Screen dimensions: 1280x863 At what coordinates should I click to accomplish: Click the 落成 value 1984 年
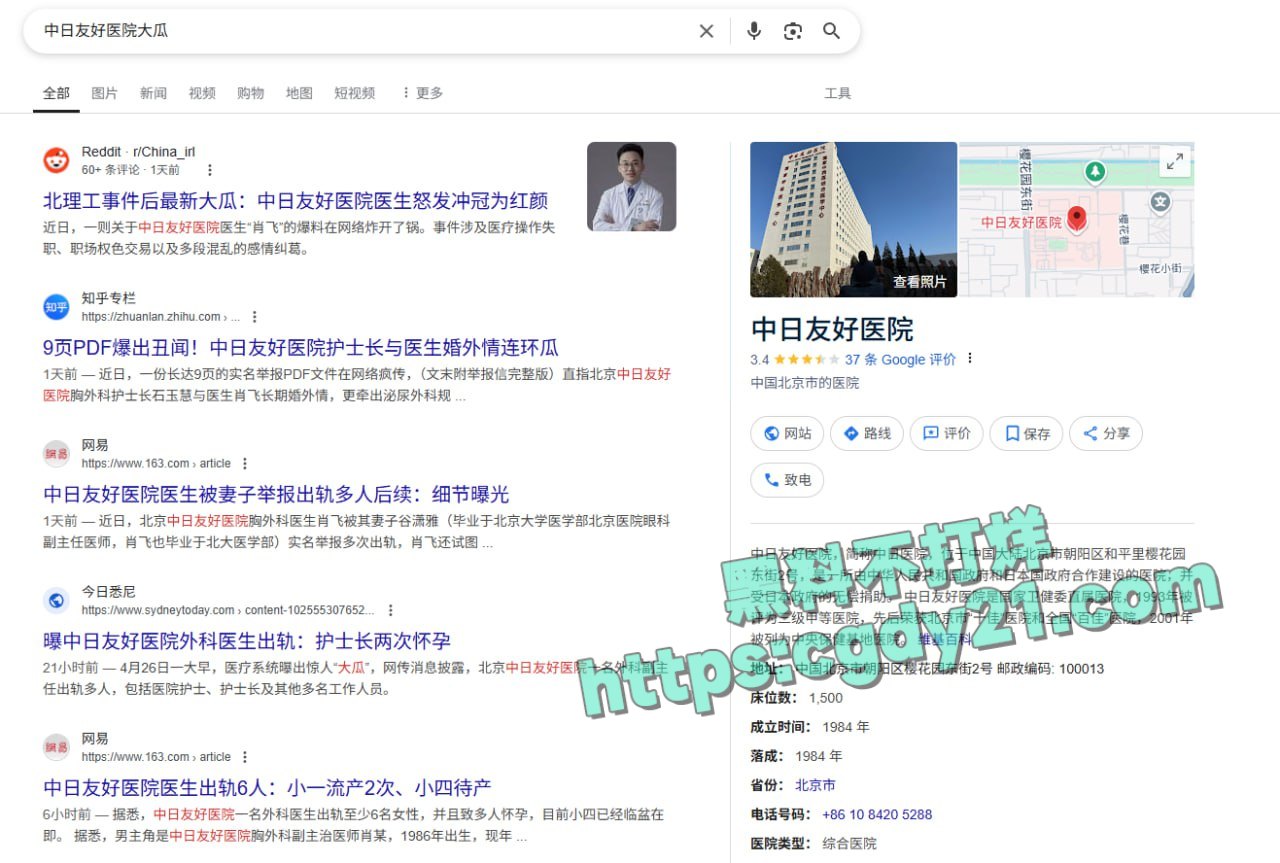click(818, 756)
